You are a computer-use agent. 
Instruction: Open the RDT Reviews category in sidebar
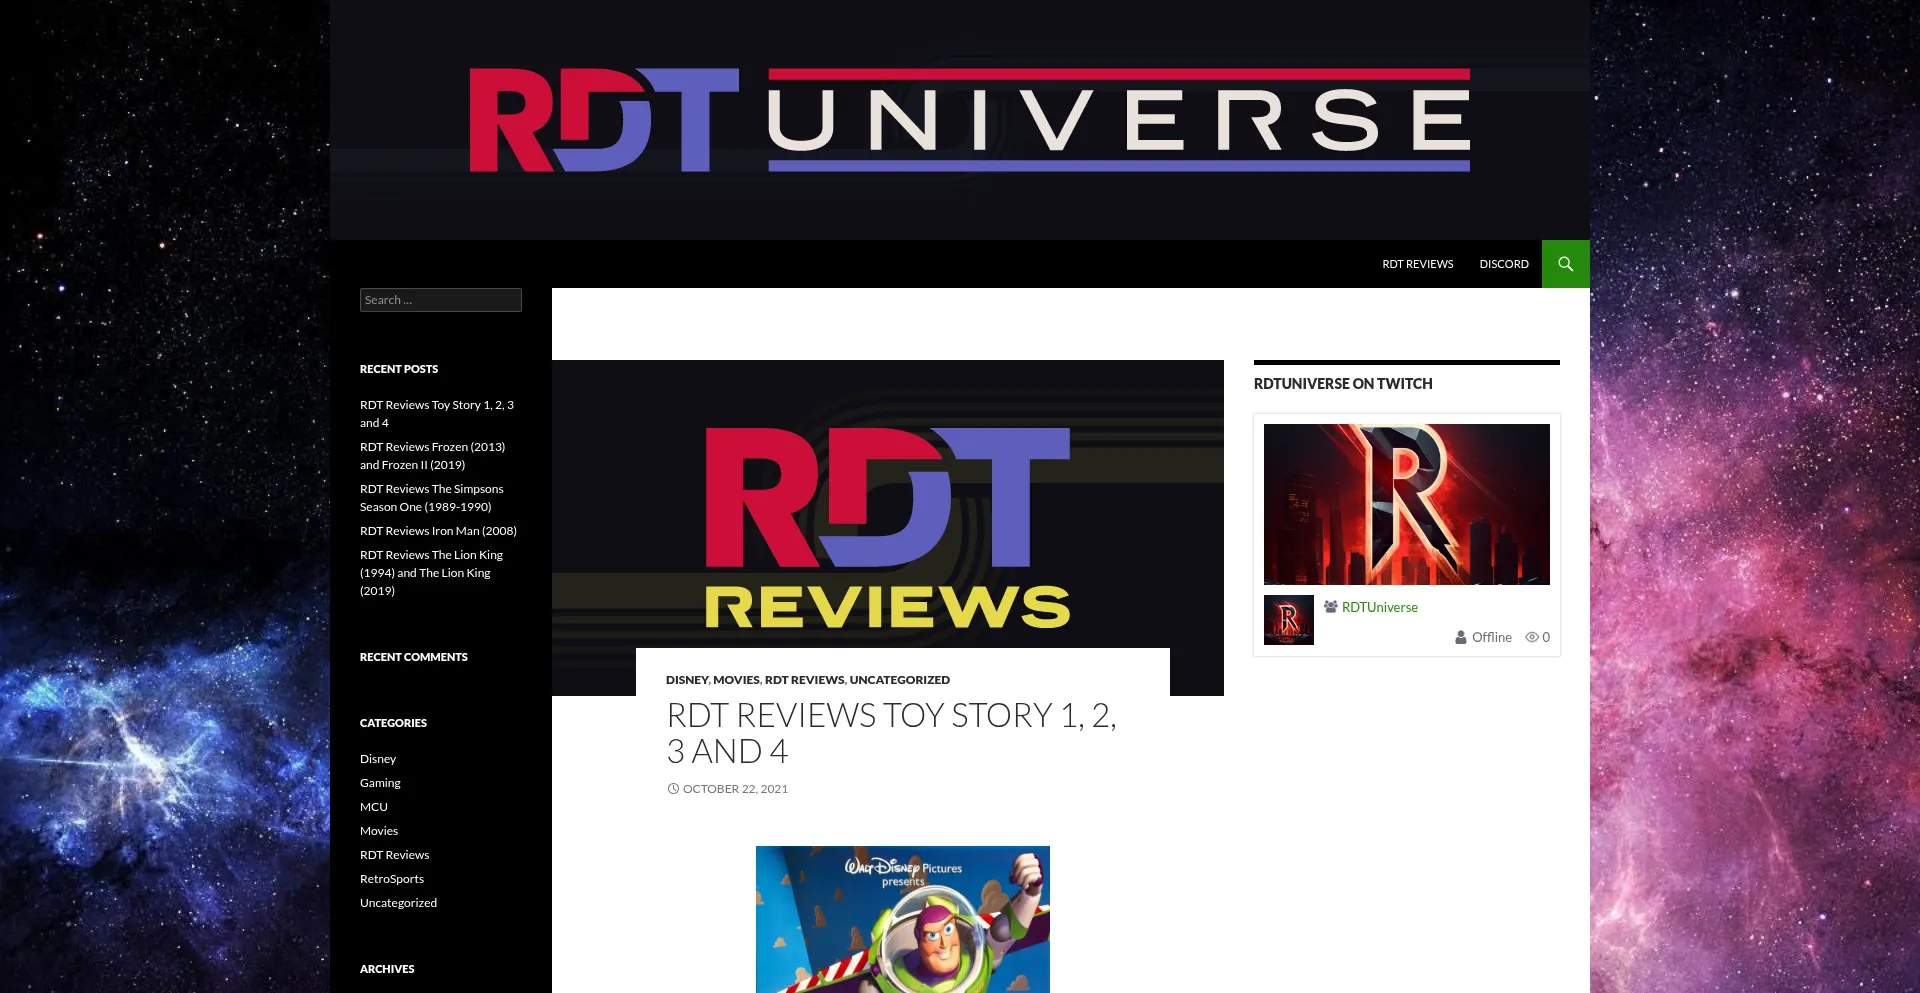395,855
